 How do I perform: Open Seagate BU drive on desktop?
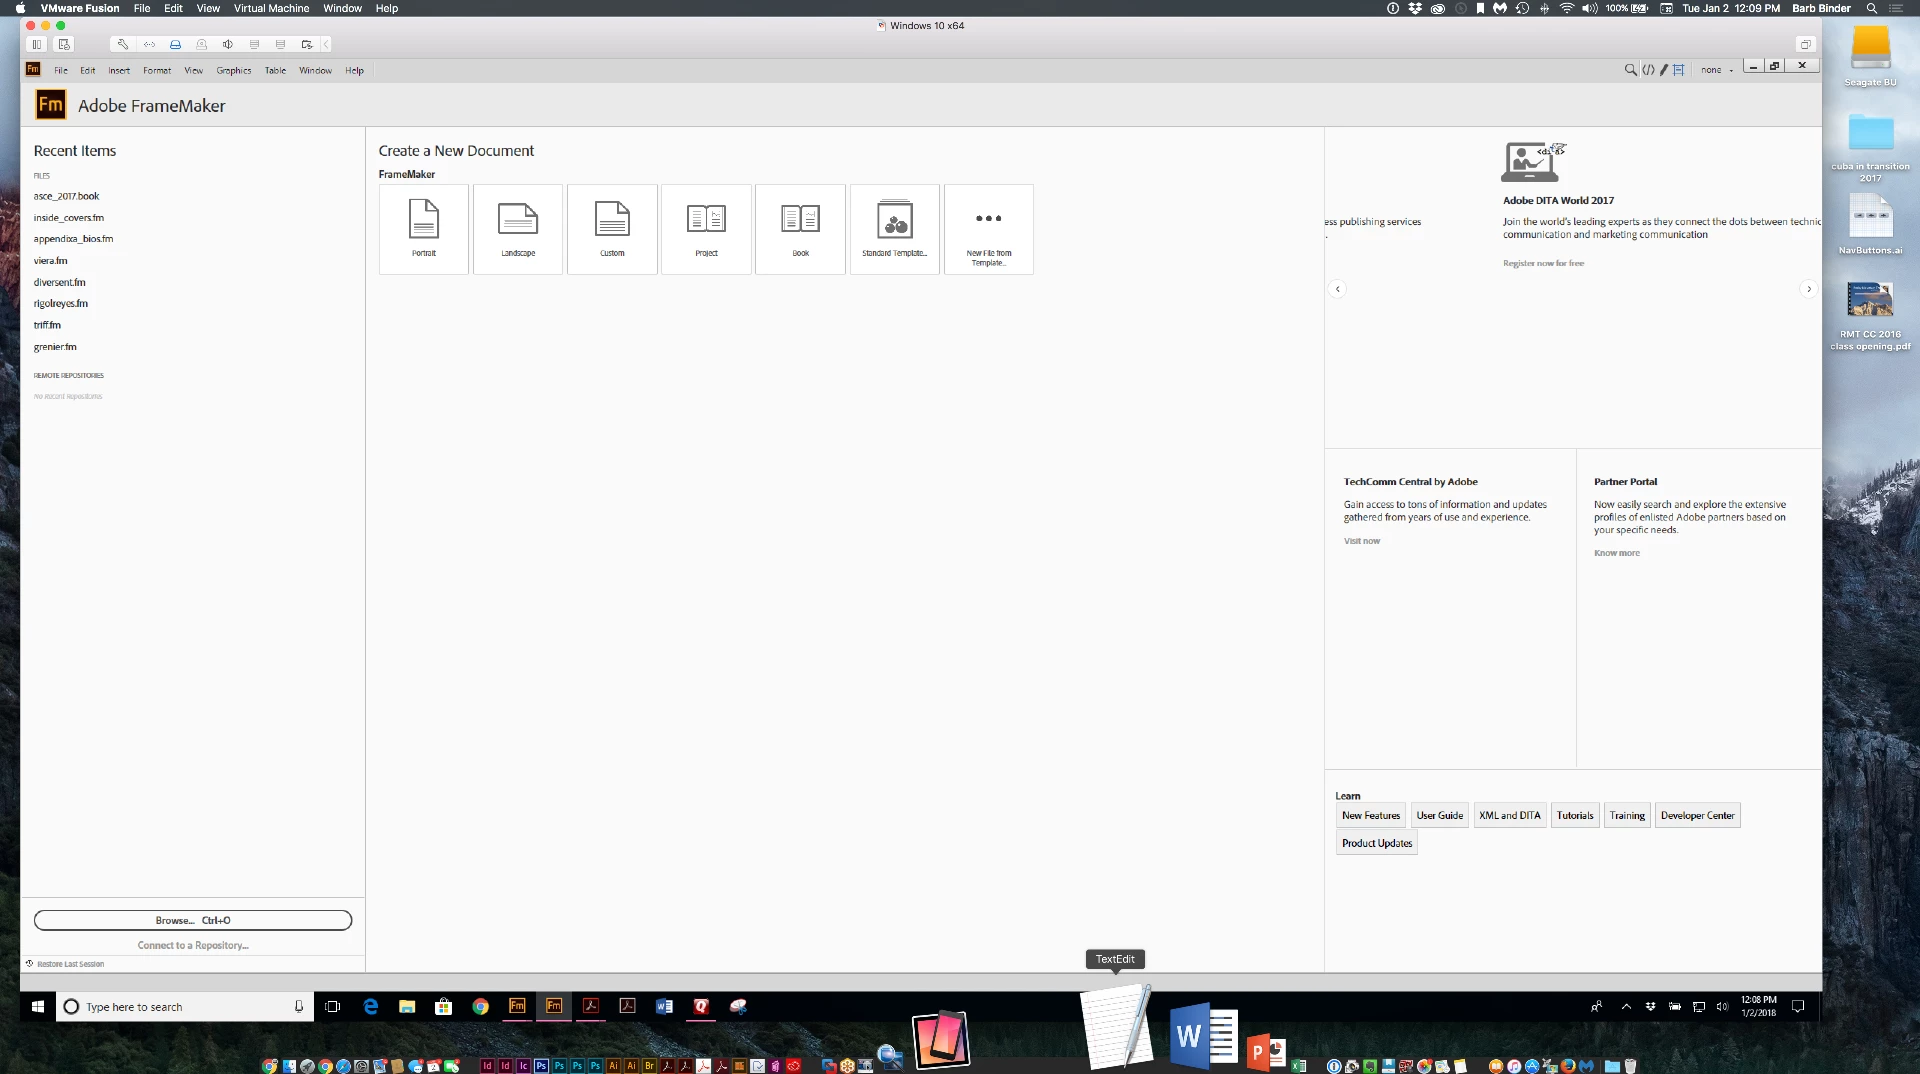pyautogui.click(x=1870, y=56)
